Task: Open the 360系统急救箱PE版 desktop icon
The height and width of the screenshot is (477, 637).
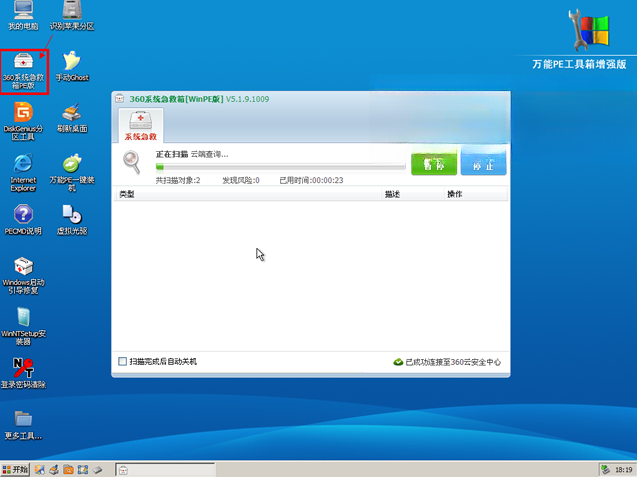Action: 24,72
